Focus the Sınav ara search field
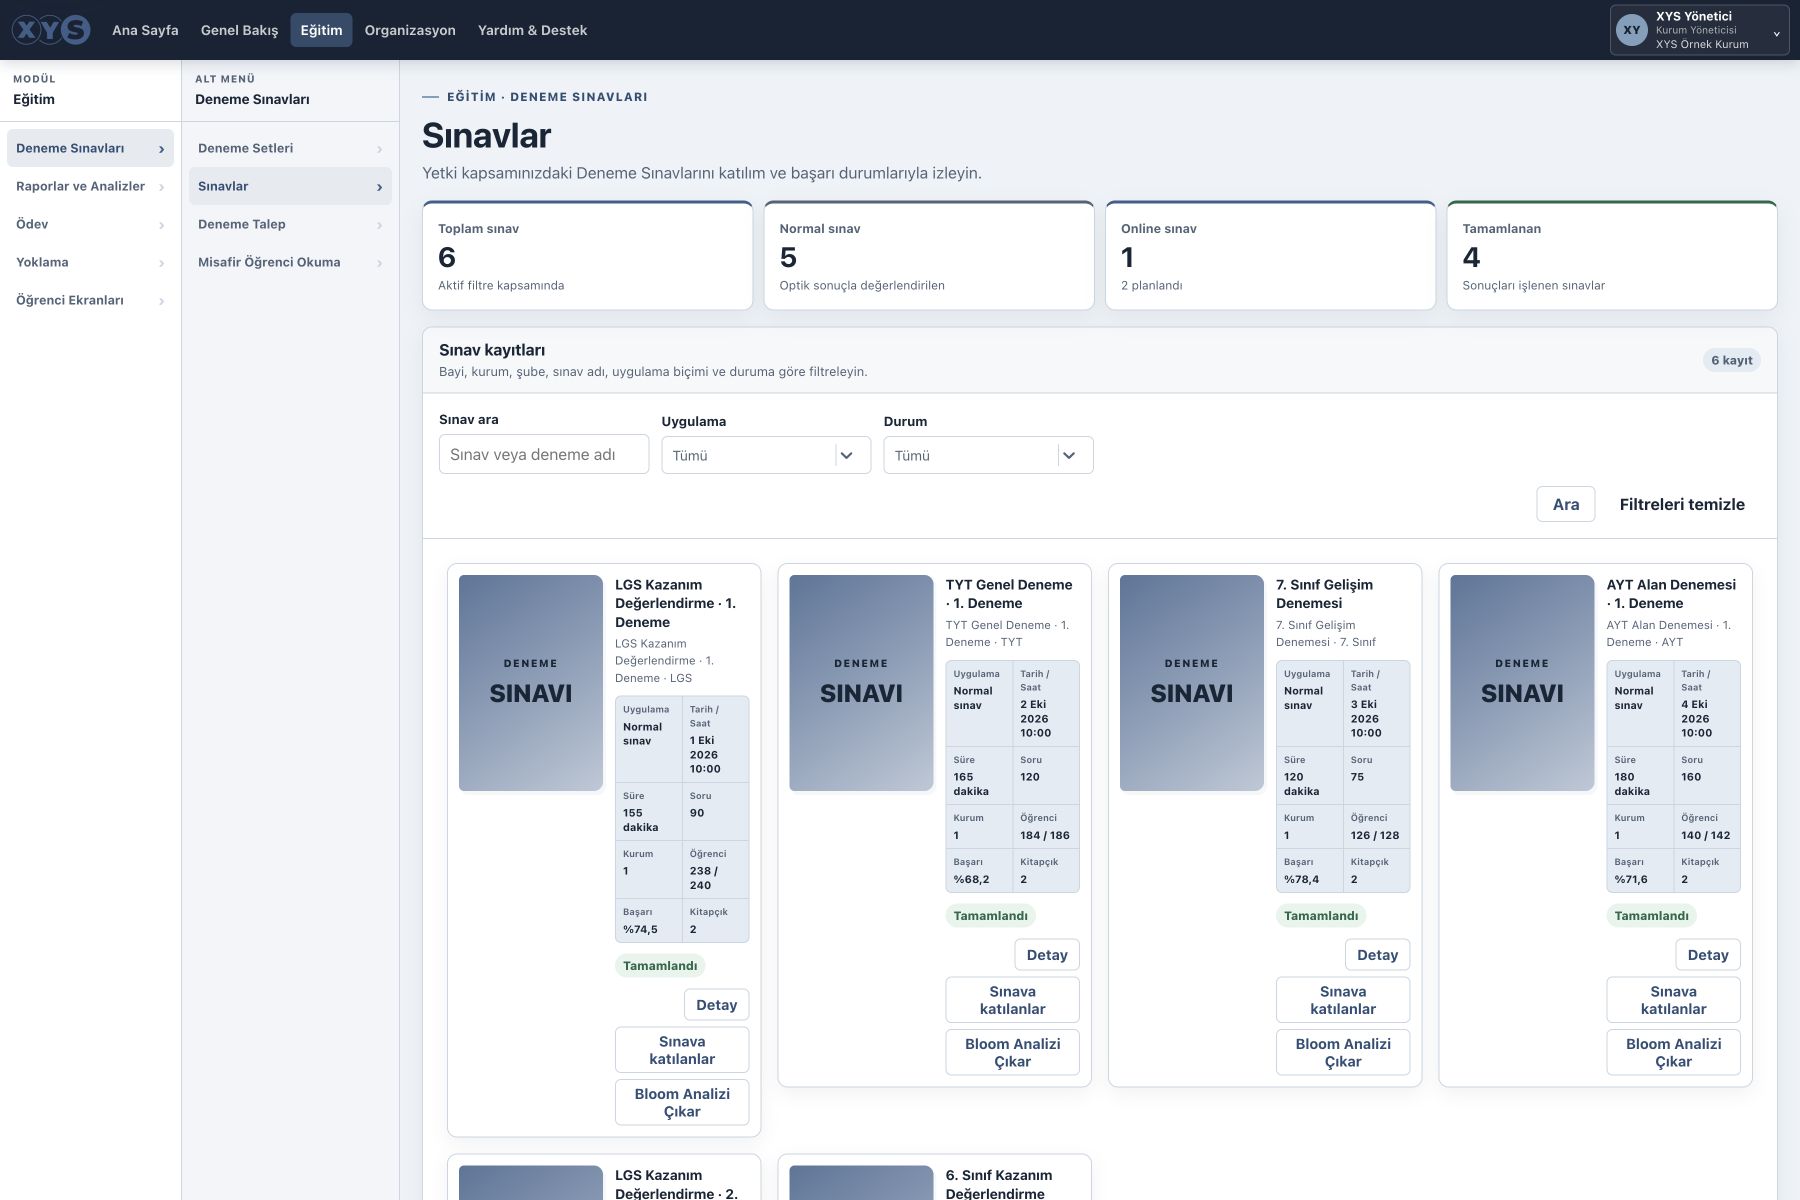 coord(544,454)
